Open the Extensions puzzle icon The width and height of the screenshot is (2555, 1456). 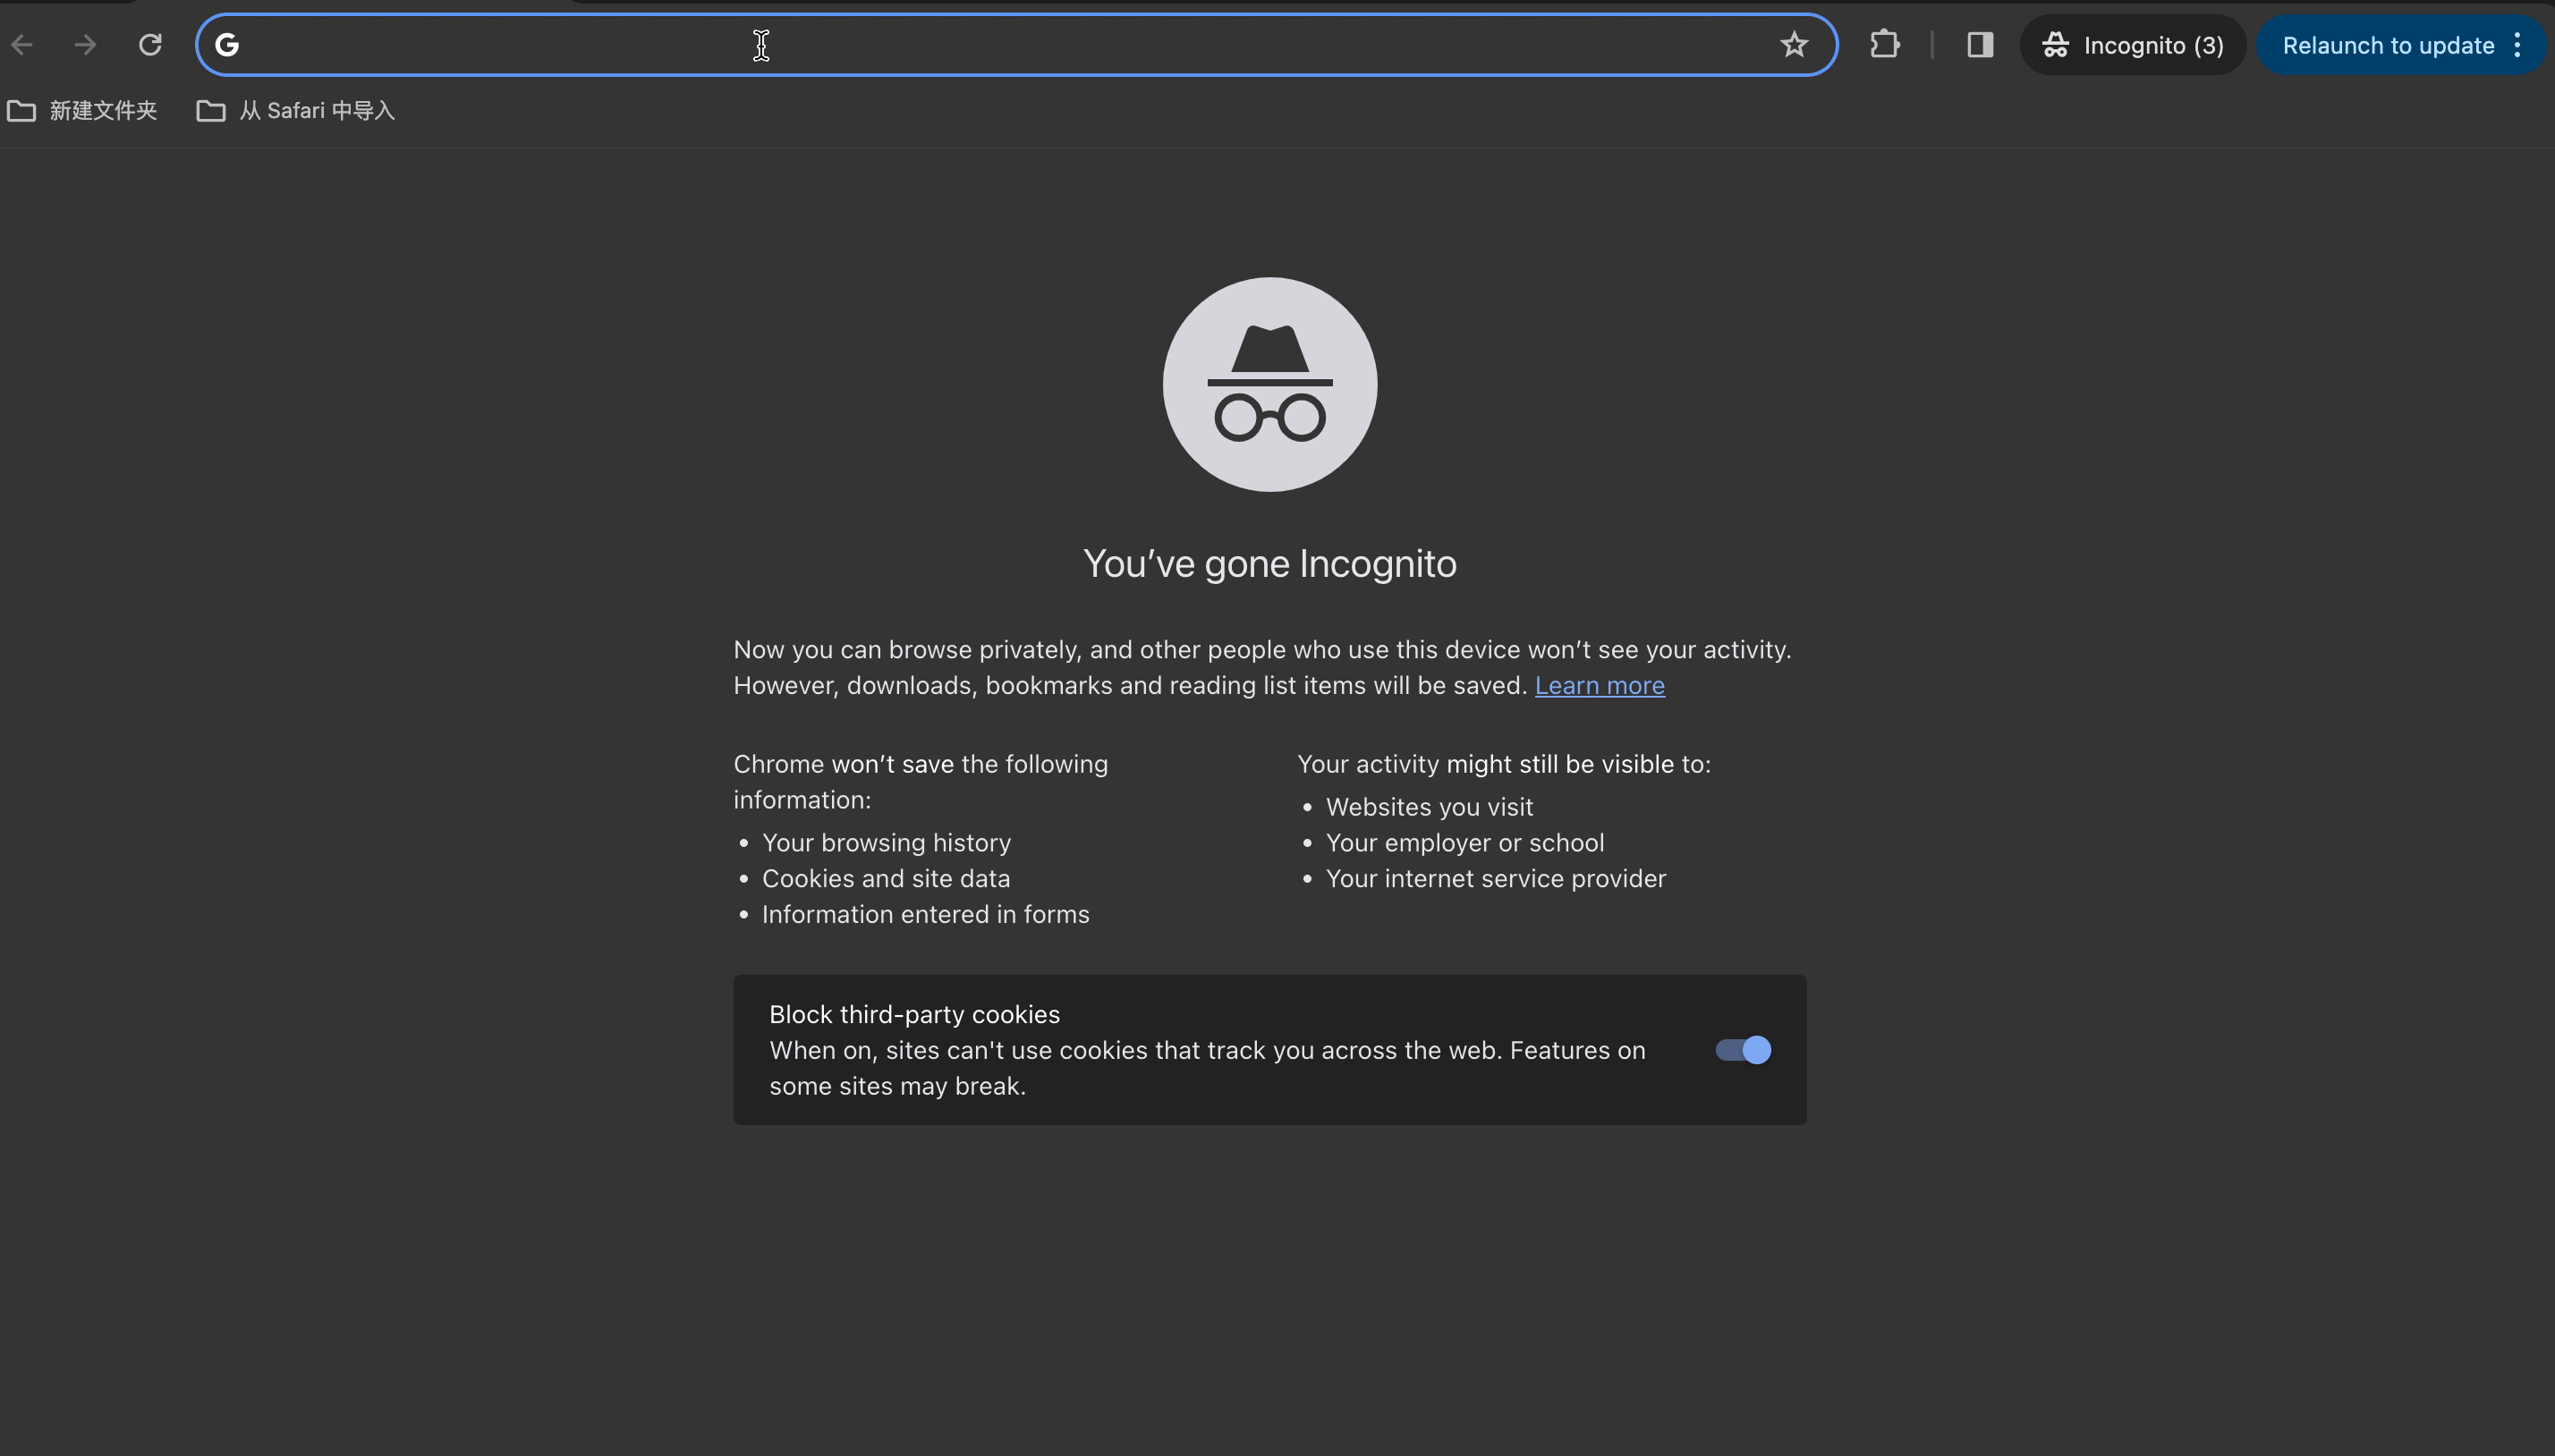point(1884,45)
